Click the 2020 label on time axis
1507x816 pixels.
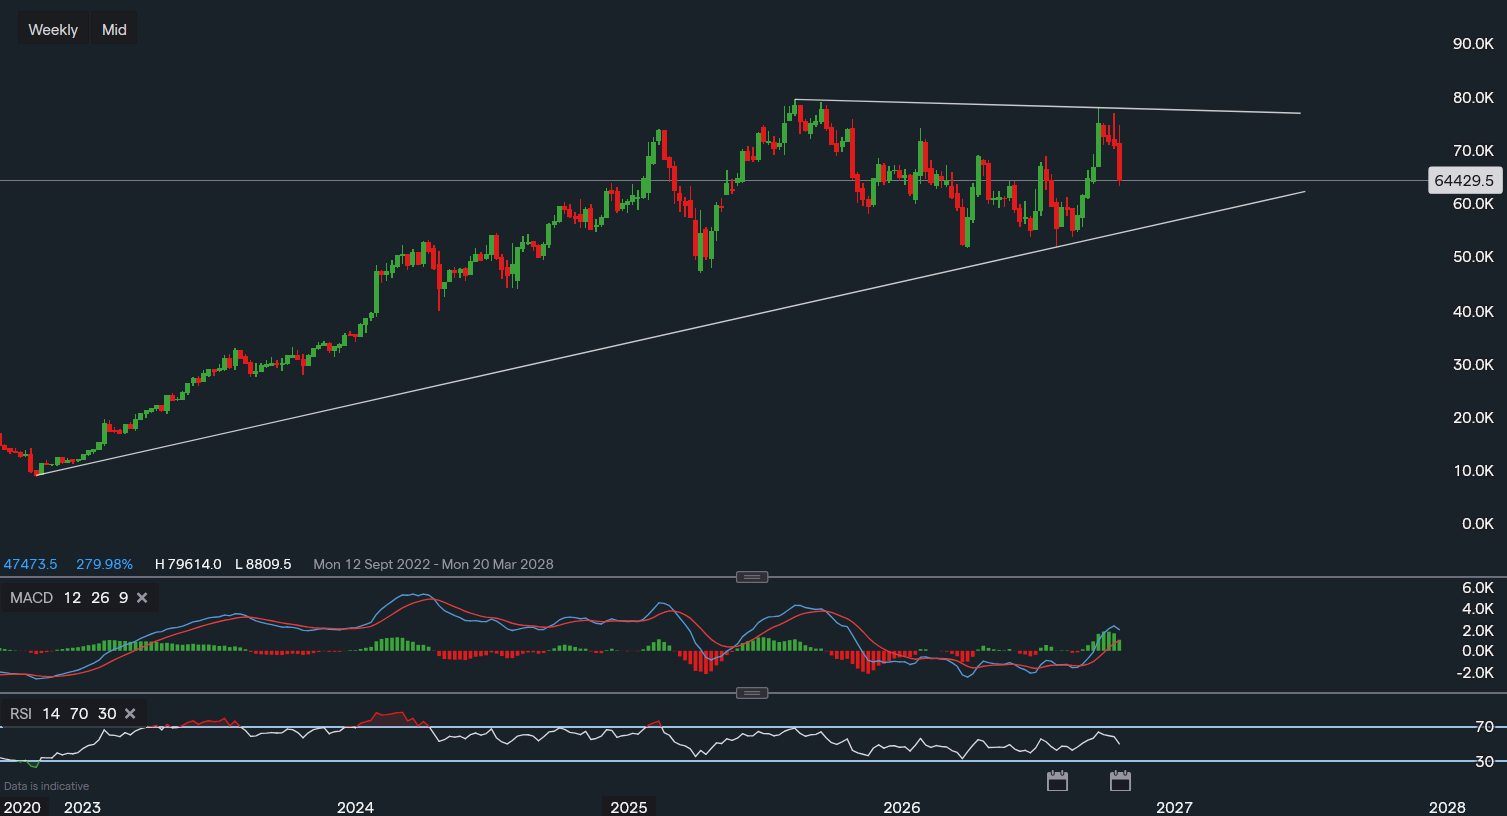tap(22, 807)
